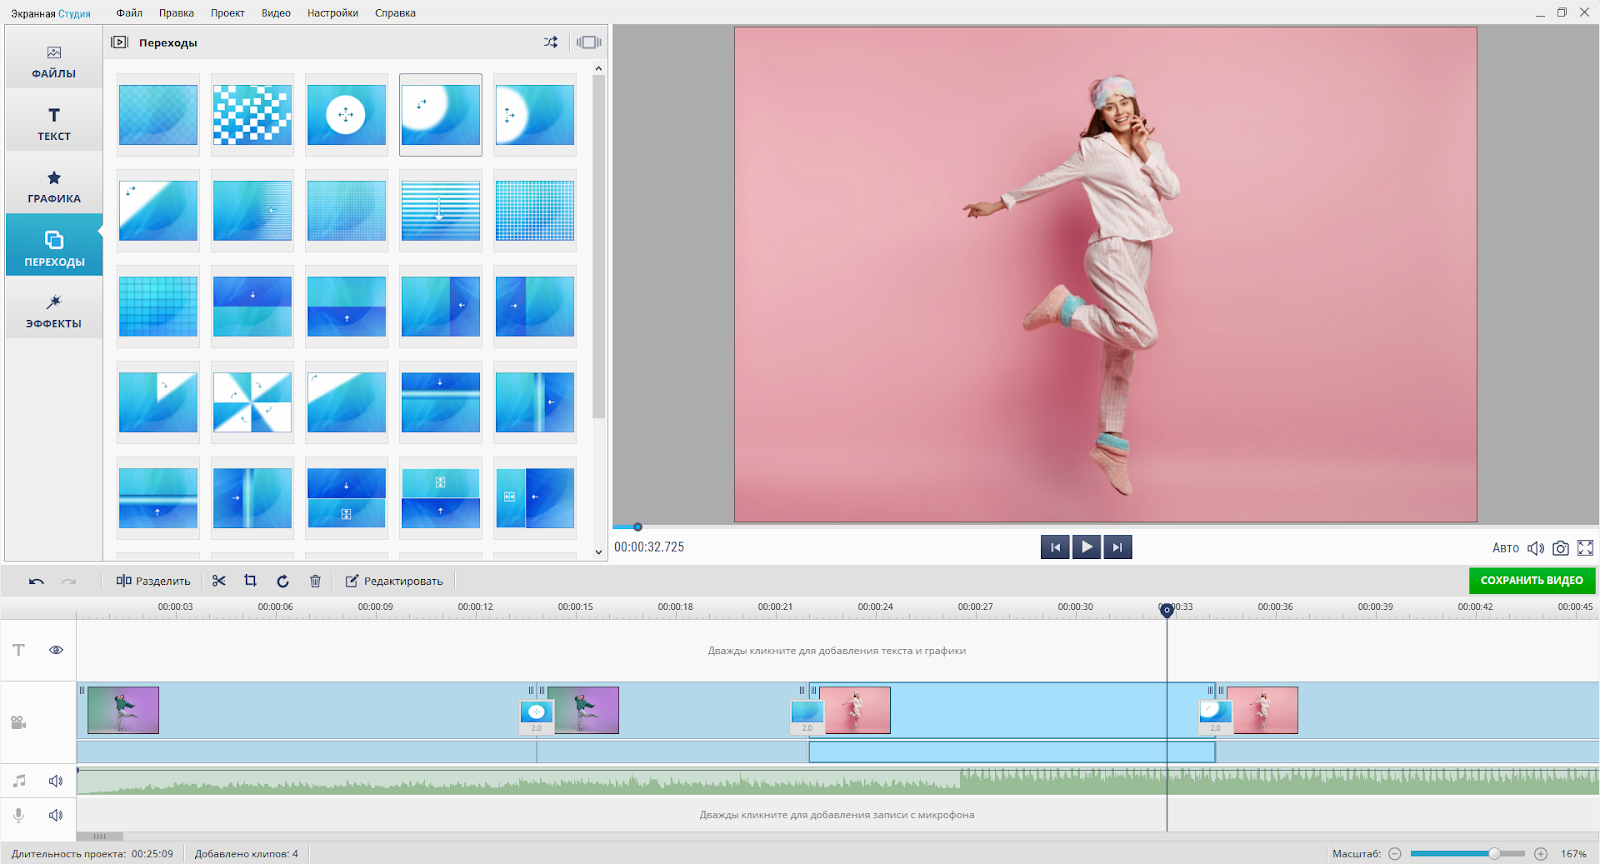Image resolution: width=1600 pixels, height=864 pixels.
Task: Click the Авто preview quality label
Action: point(1505,548)
